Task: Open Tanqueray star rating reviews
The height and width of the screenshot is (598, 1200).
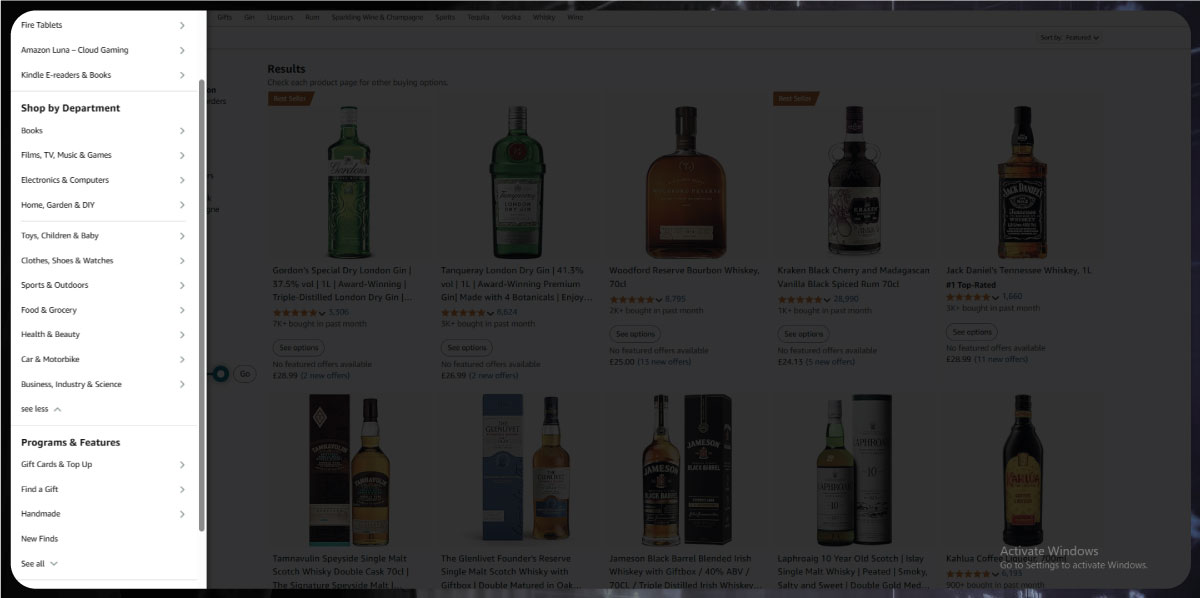Action: (x=467, y=312)
